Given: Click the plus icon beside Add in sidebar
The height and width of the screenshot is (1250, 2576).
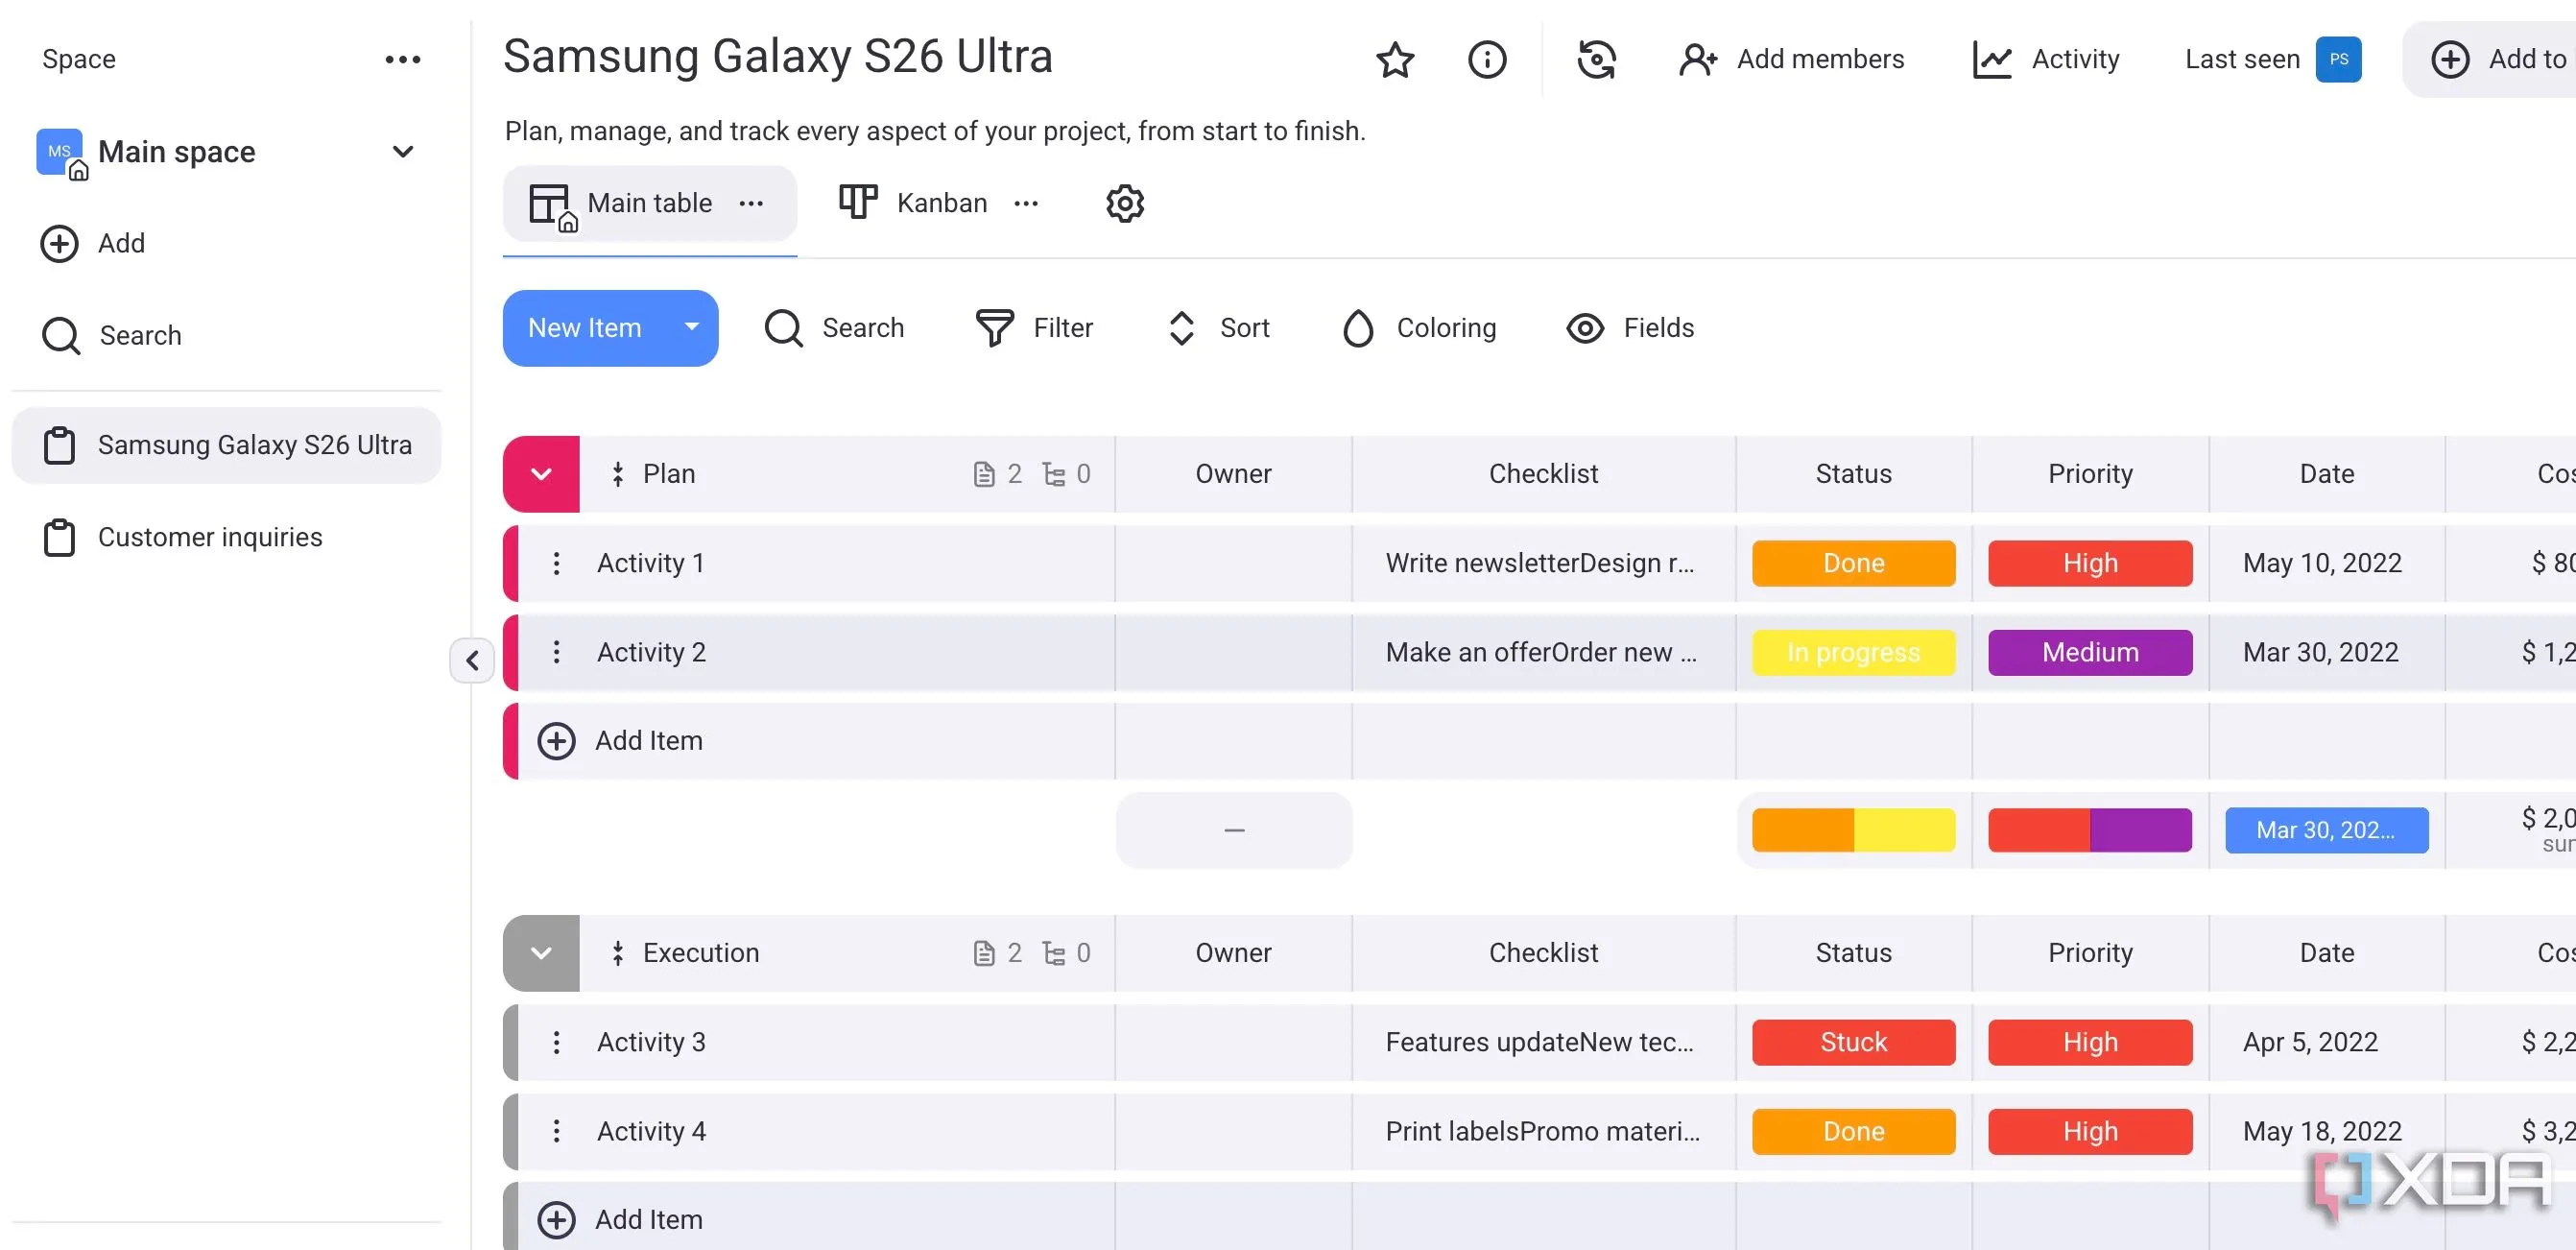Looking at the screenshot, I should [x=59, y=244].
